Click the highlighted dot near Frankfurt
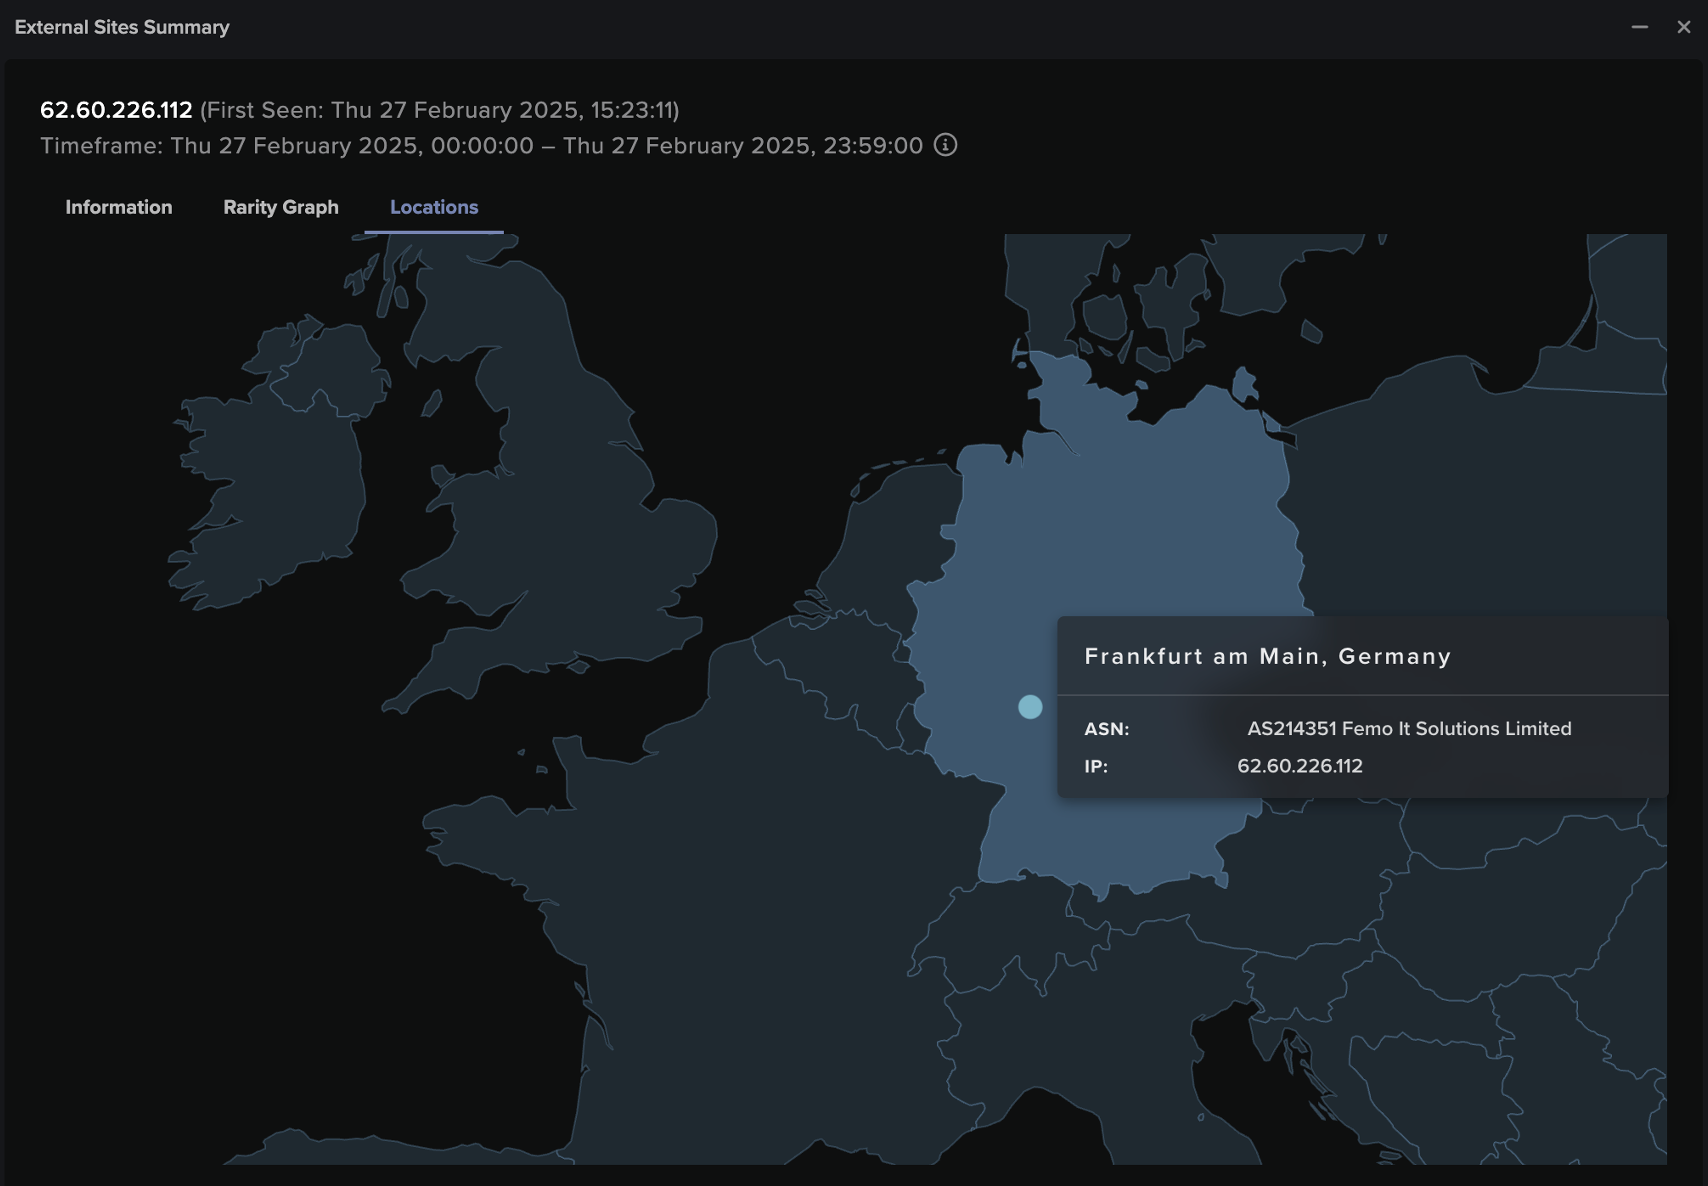The image size is (1708, 1186). [1030, 707]
